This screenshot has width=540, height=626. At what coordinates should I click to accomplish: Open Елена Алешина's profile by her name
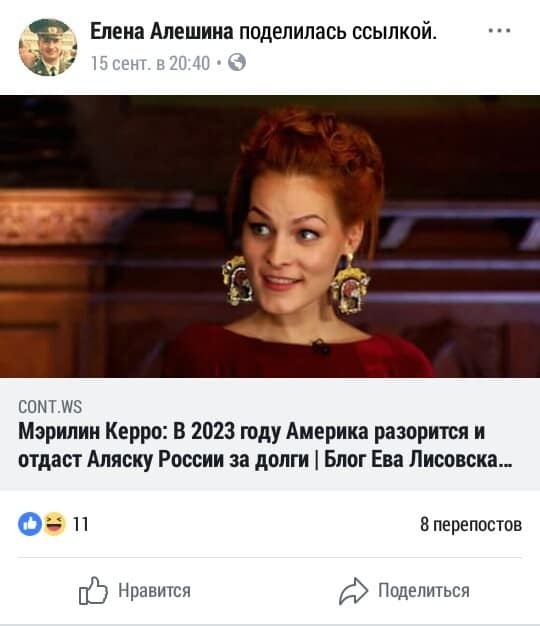[162, 31]
